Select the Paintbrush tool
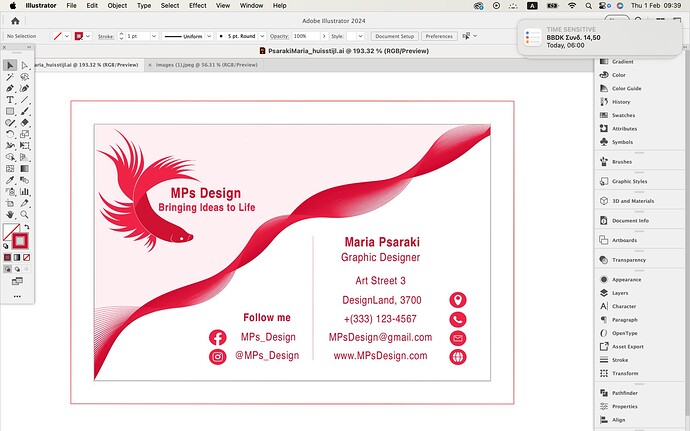690x431 pixels. click(25, 111)
